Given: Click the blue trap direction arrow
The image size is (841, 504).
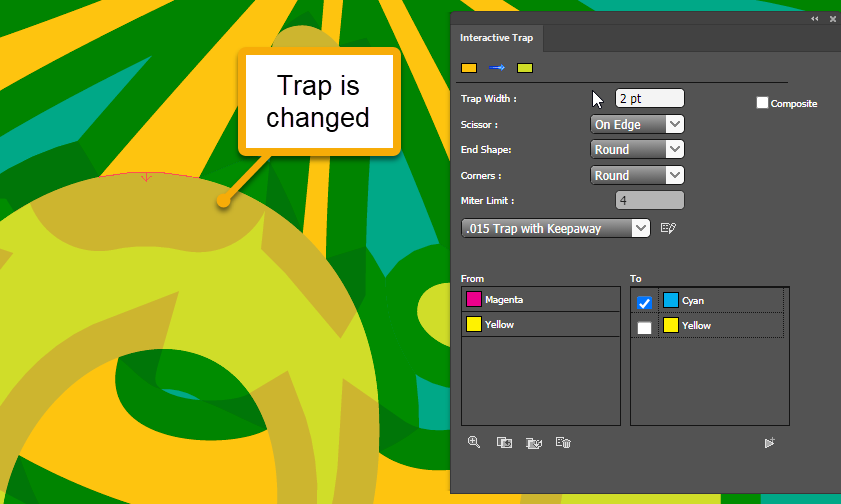Looking at the screenshot, I should 496,68.
